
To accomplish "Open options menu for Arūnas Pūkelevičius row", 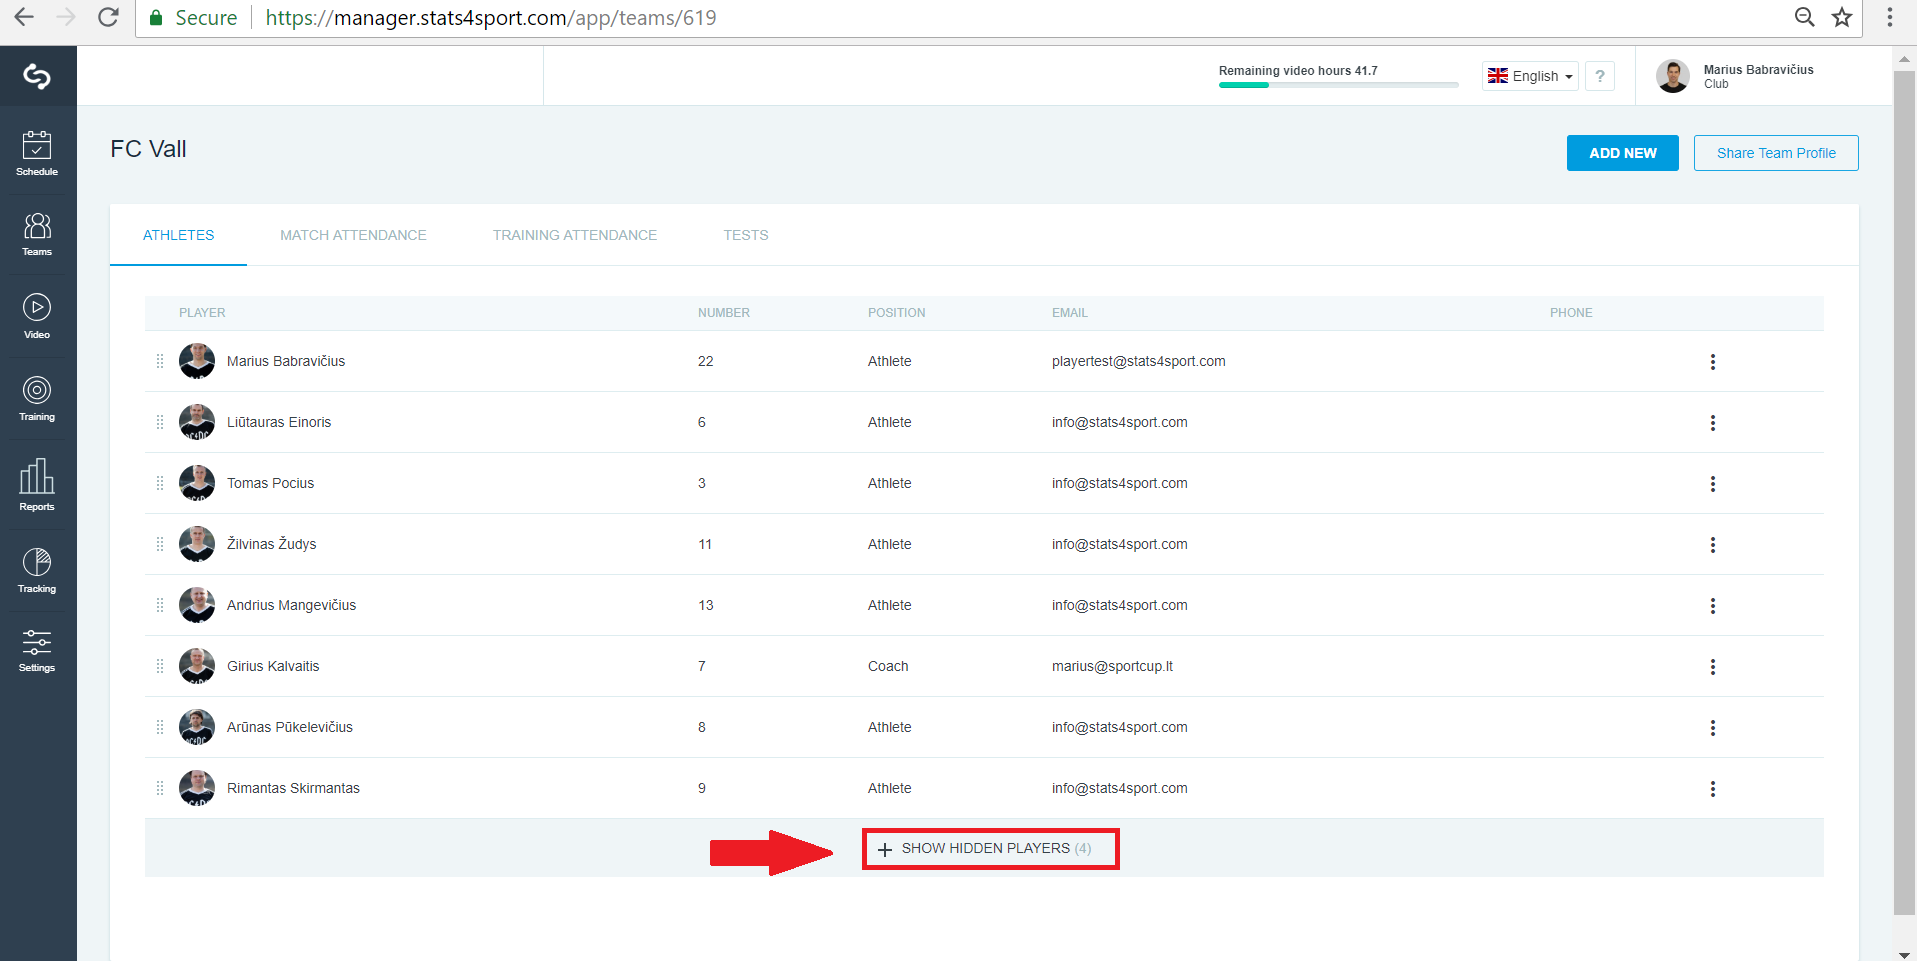I will click(x=1713, y=728).
